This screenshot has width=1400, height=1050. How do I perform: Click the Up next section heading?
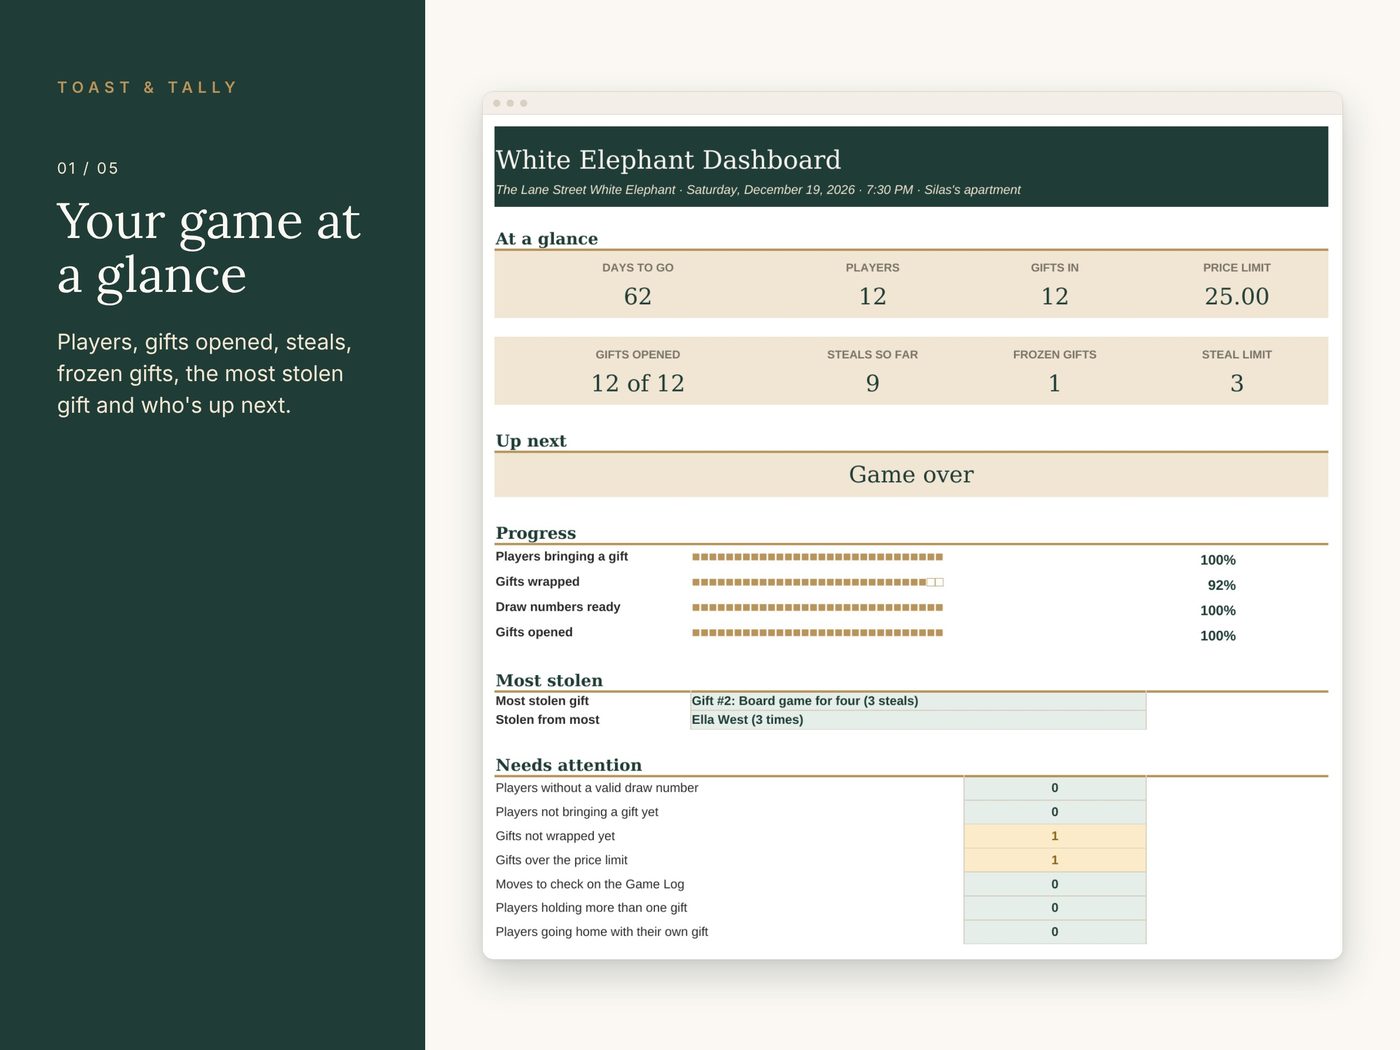pos(531,441)
